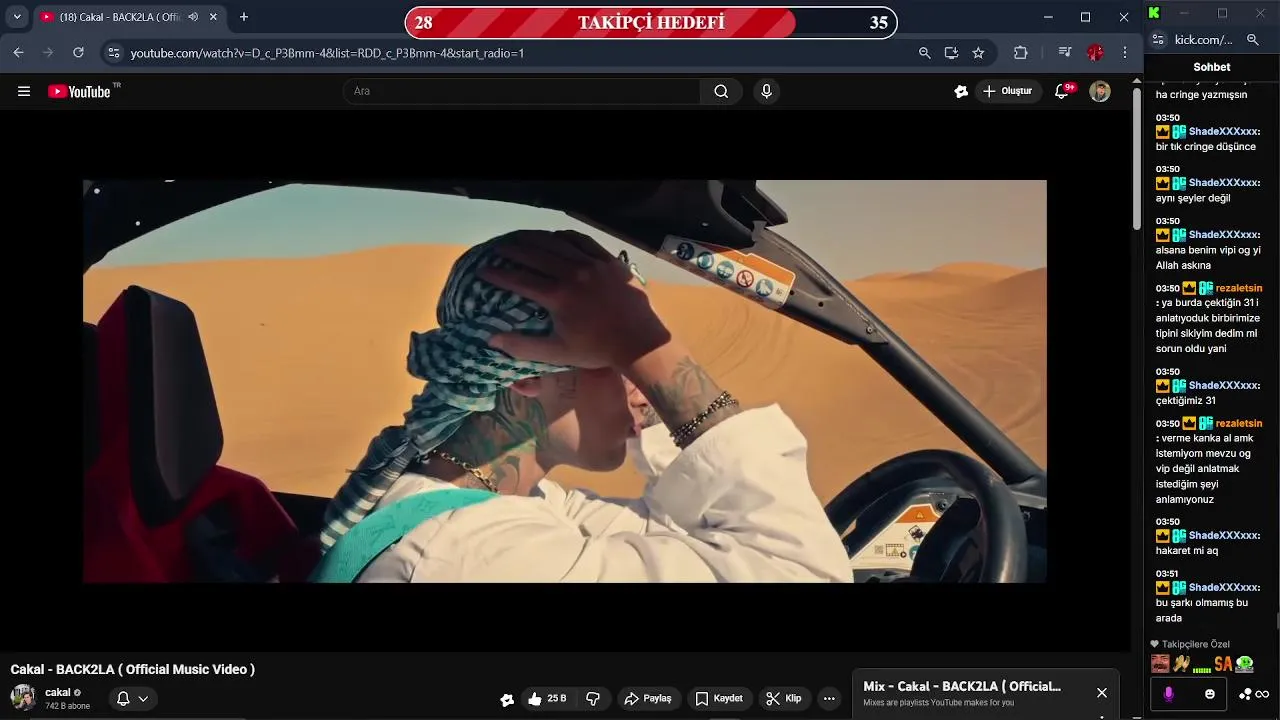
Task: Click the infinity icon in Kick chat
Action: [1262, 694]
